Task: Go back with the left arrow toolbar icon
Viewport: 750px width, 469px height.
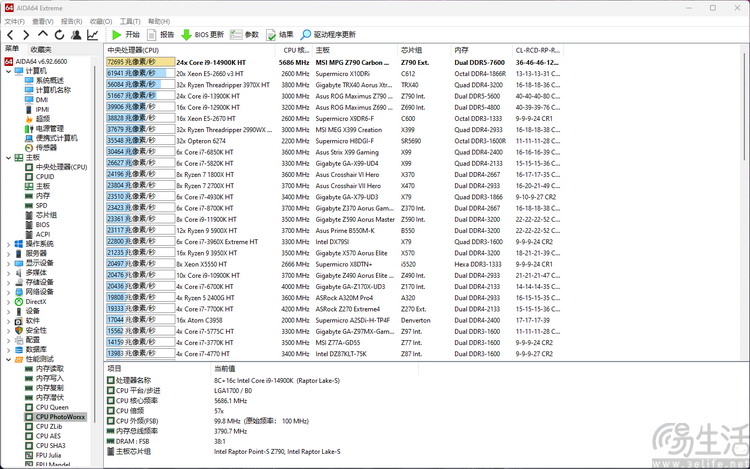Action: [10, 34]
